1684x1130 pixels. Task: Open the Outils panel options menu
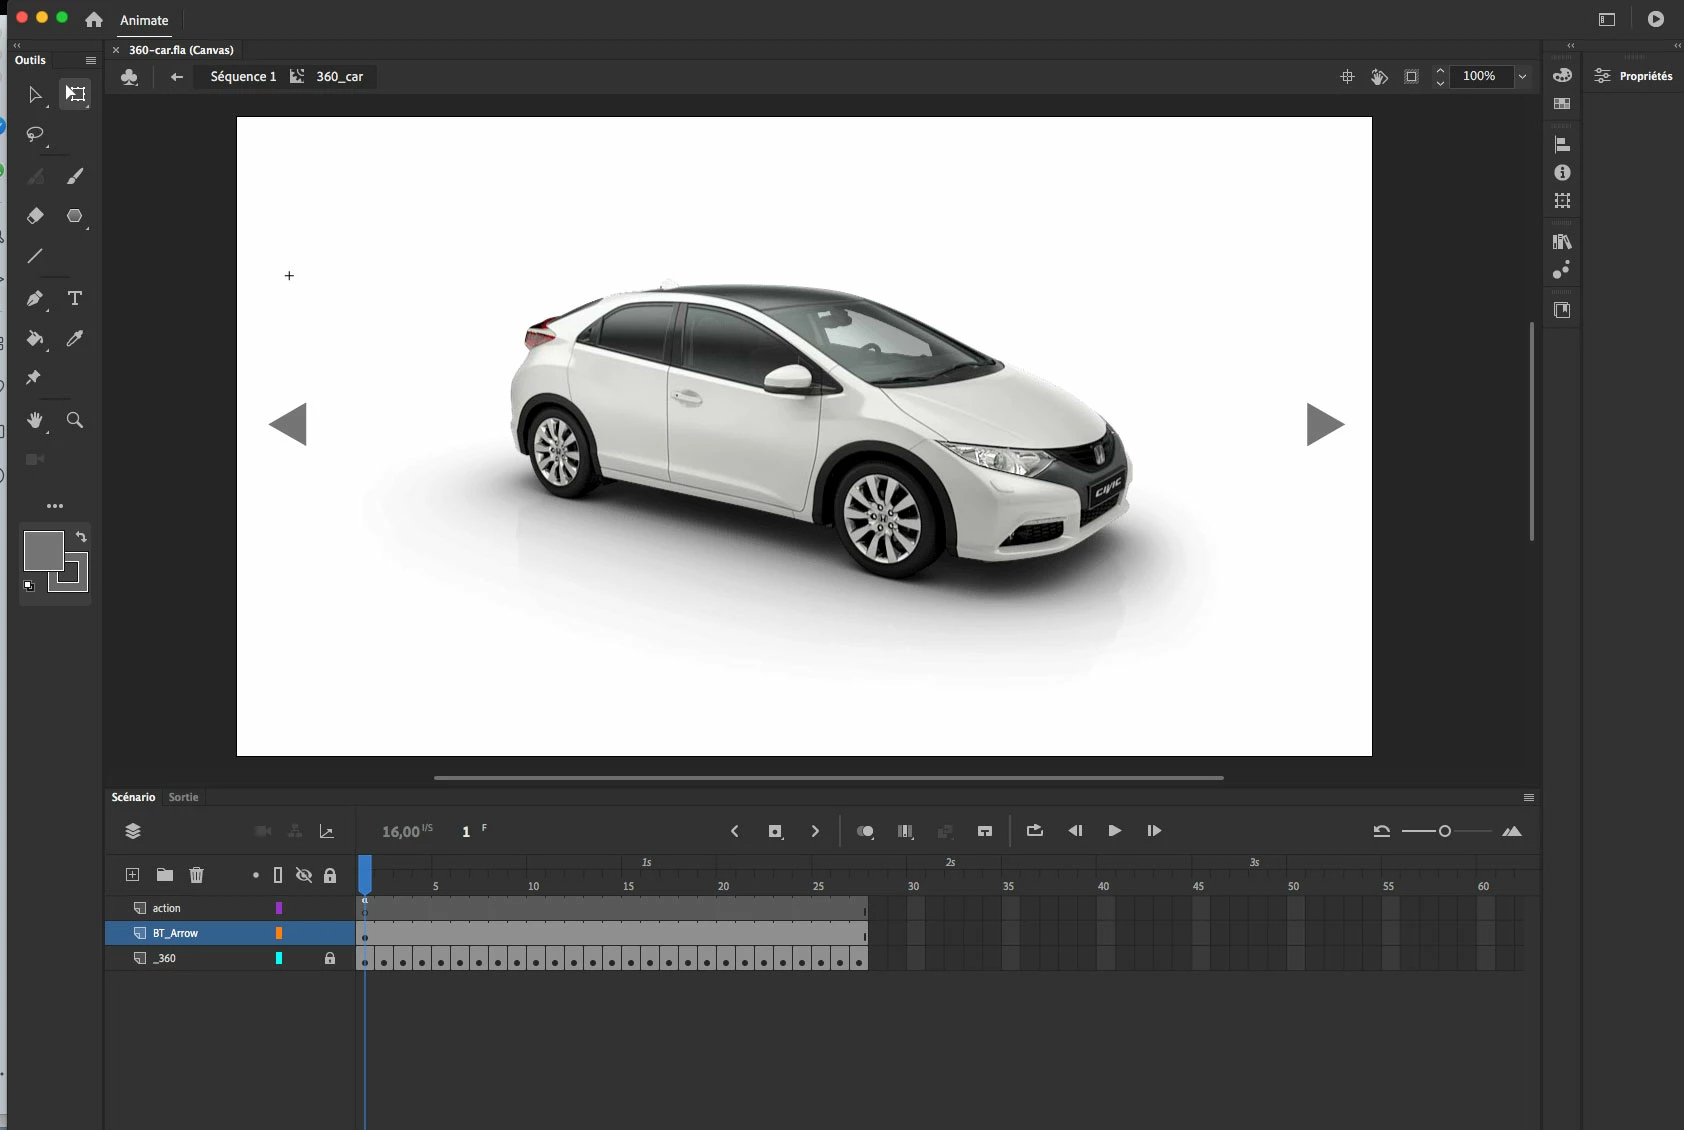pyautogui.click(x=91, y=60)
